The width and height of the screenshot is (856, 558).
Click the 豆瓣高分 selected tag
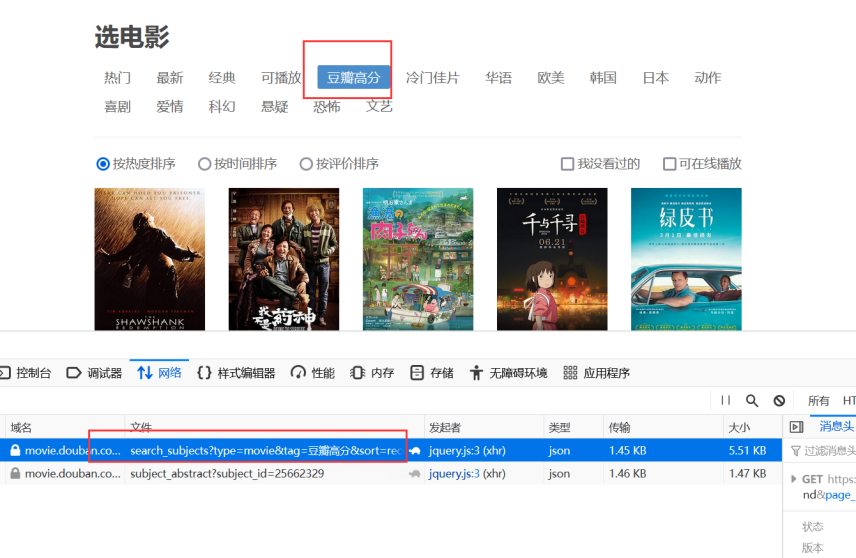(x=354, y=78)
